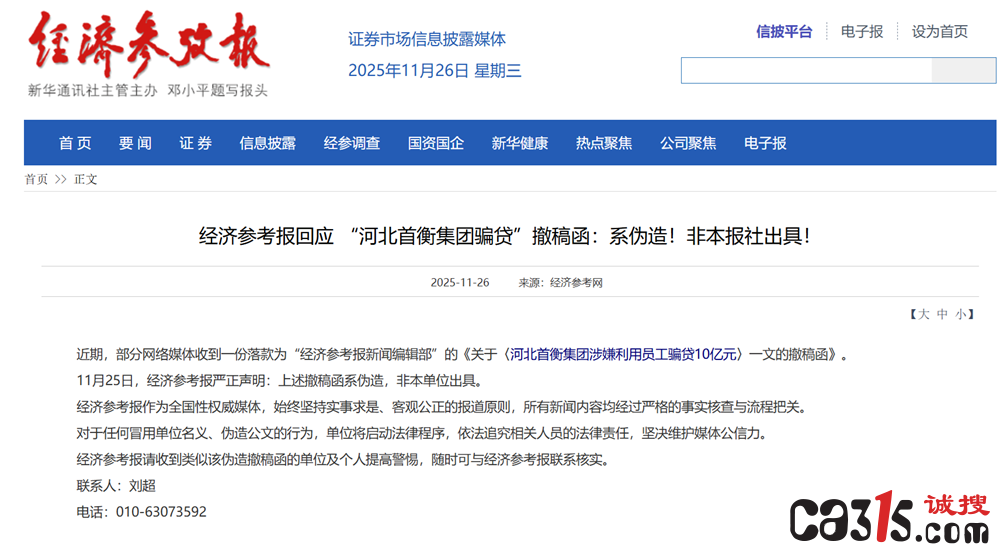
Task: Open the 河北首衡集团涉嫌利用员工骗贷10亿元 article link
Action: [622, 354]
